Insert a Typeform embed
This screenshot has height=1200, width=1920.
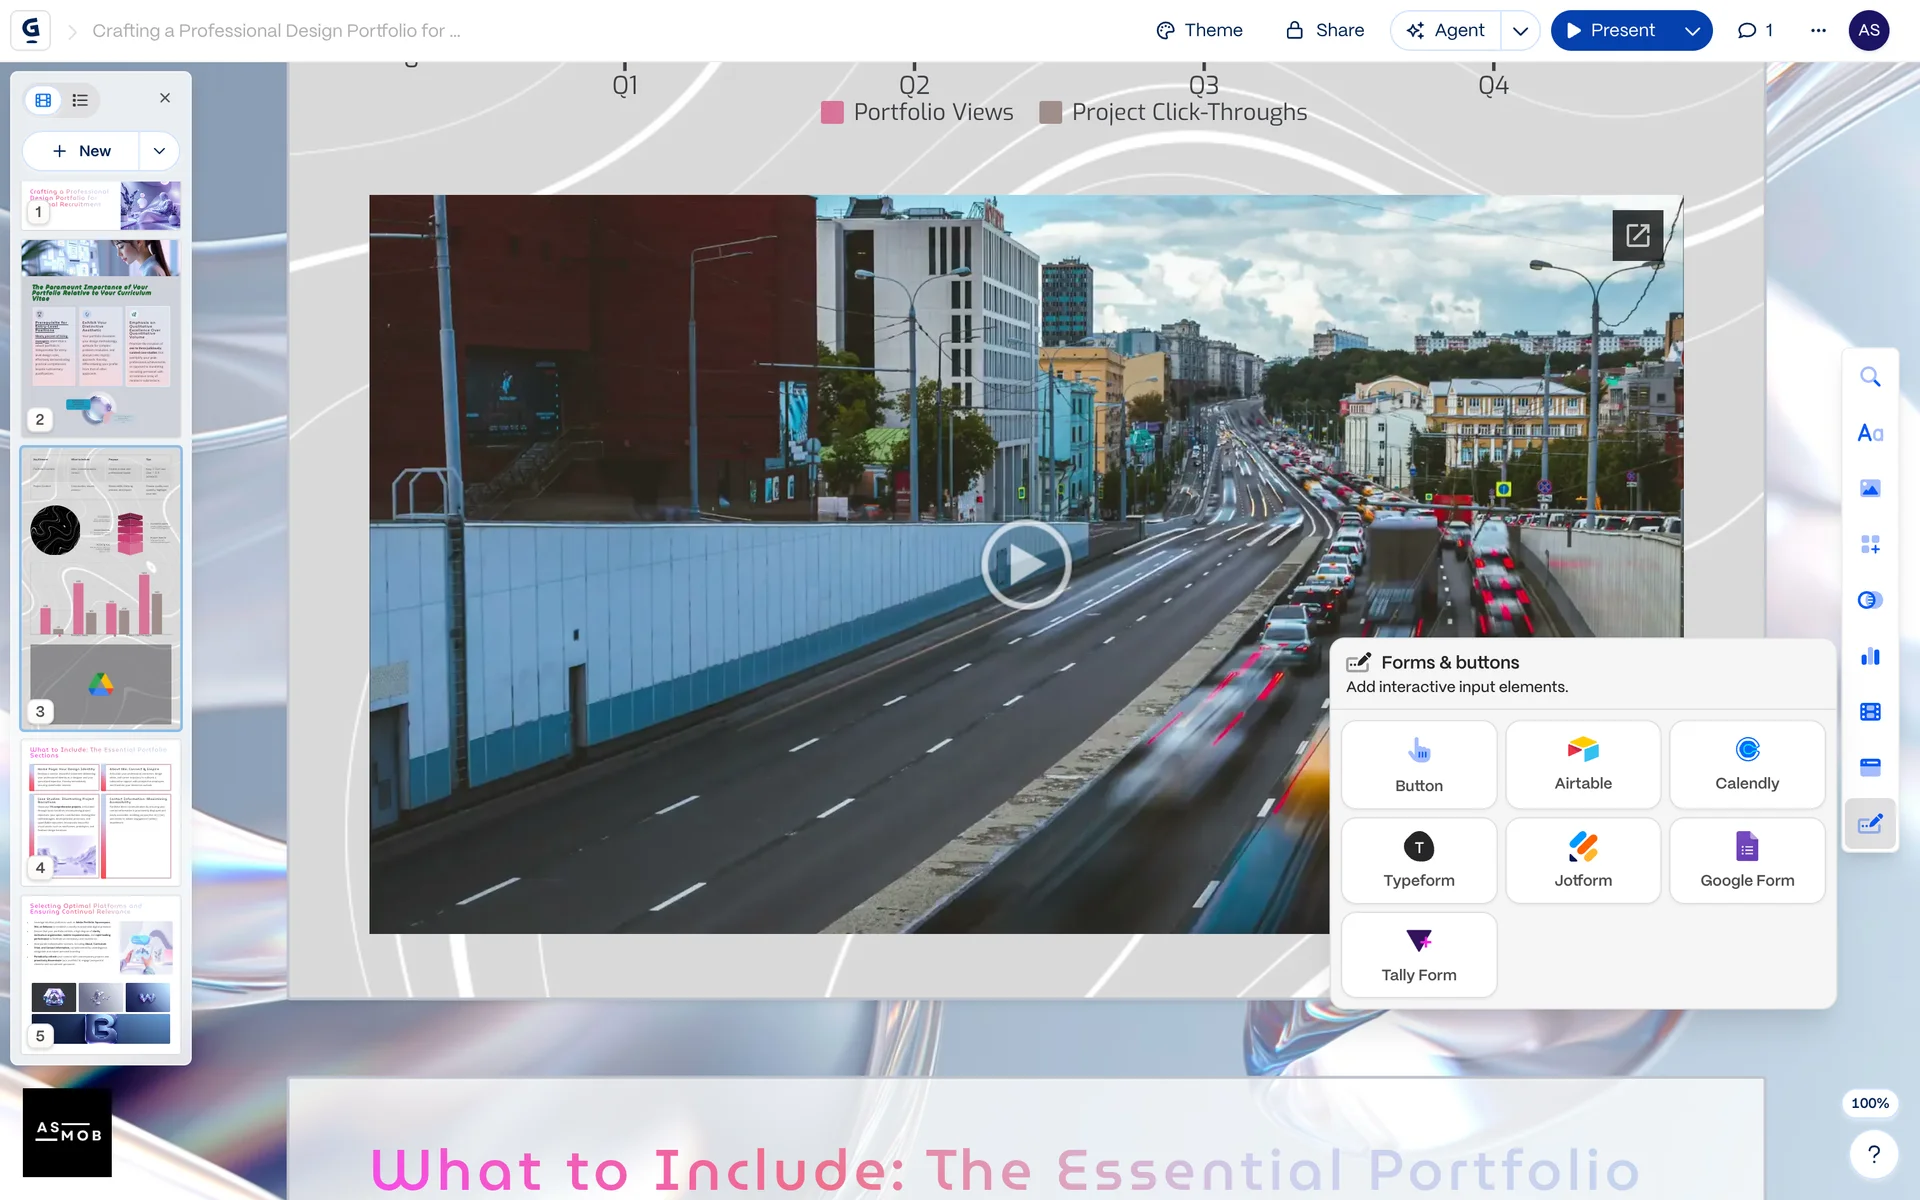point(1418,860)
